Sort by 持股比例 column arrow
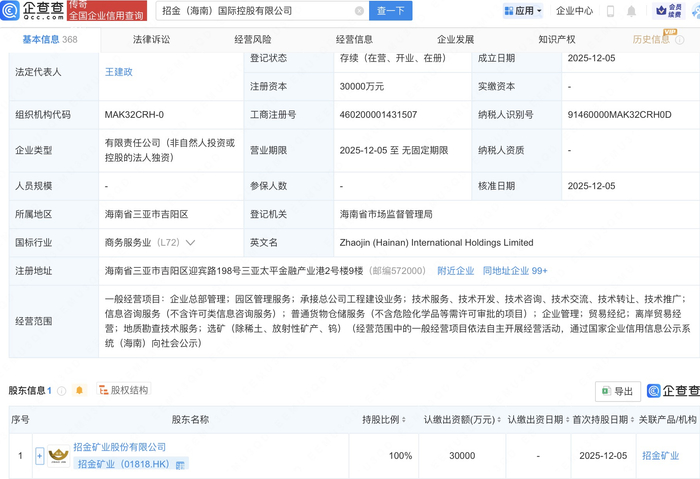The width and height of the screenshot is (700, 479). (406, 420)
